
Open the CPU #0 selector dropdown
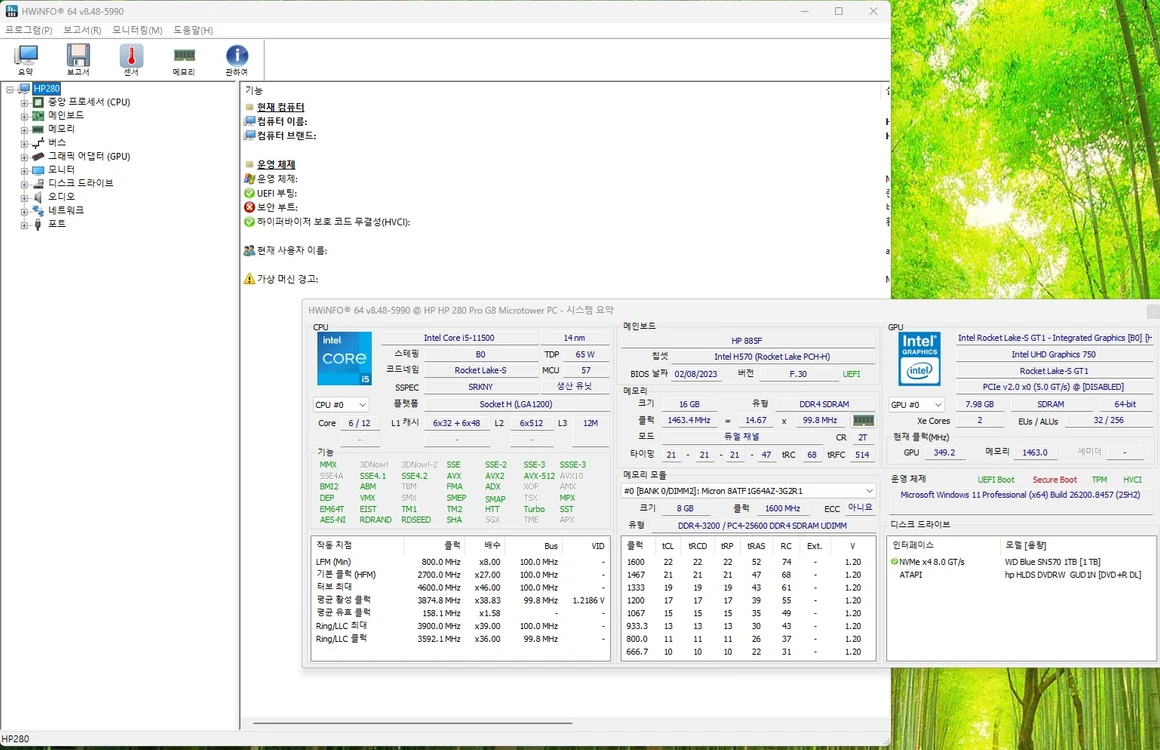pos(341,405)
